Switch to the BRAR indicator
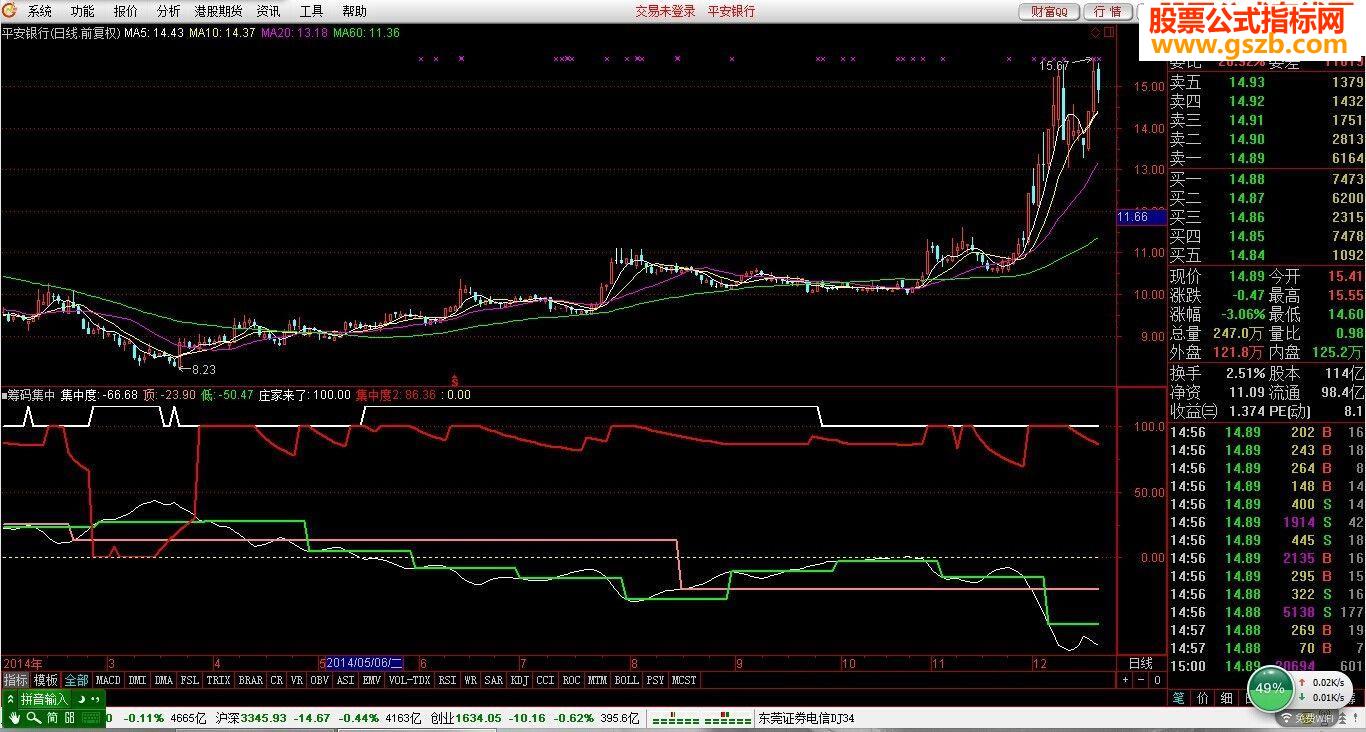 (x=251, y=680)
